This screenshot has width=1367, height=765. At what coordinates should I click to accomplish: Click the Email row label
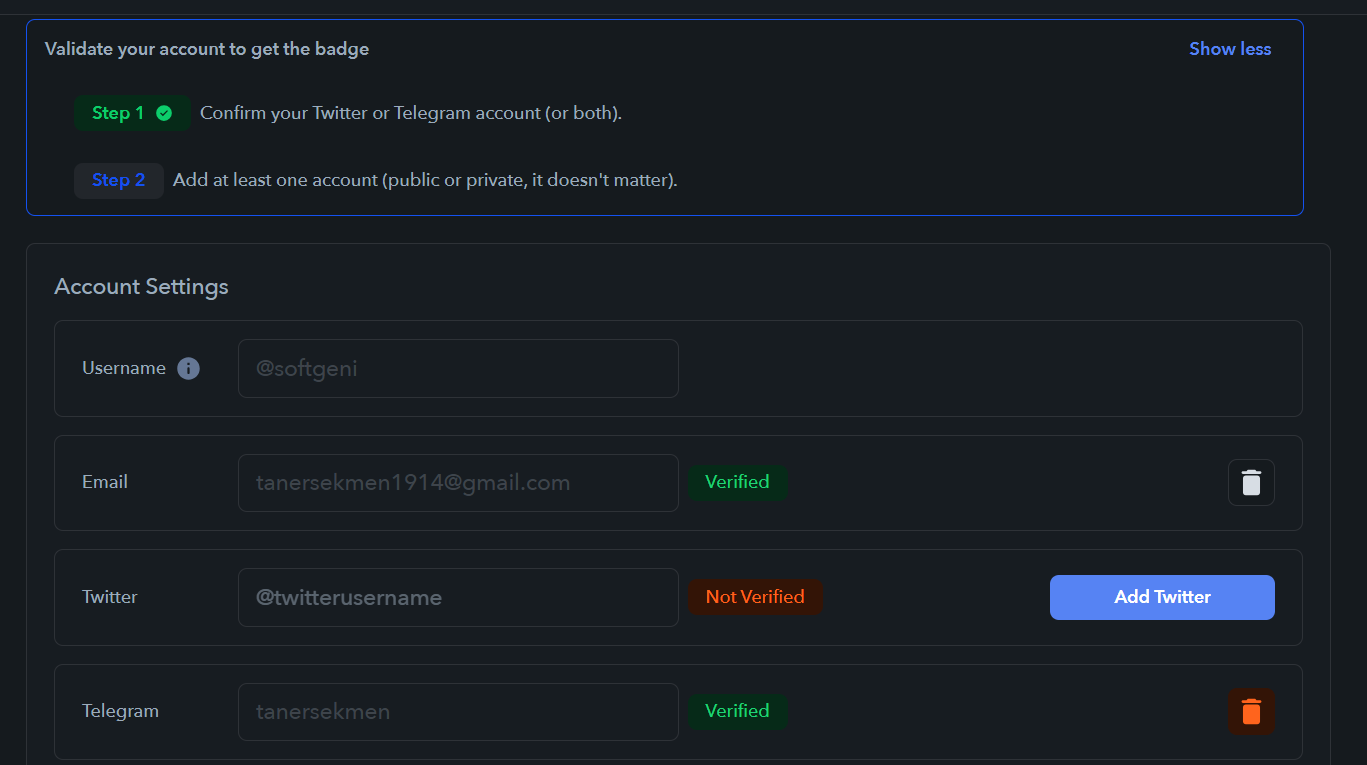[105, 482]
